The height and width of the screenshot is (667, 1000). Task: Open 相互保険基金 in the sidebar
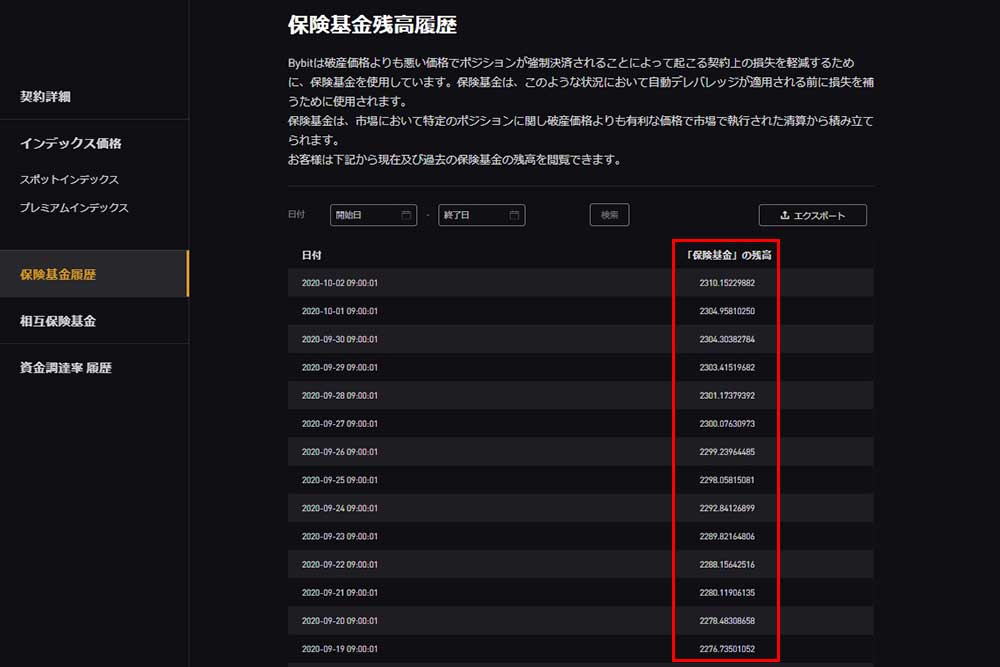[x=58, y=321]
